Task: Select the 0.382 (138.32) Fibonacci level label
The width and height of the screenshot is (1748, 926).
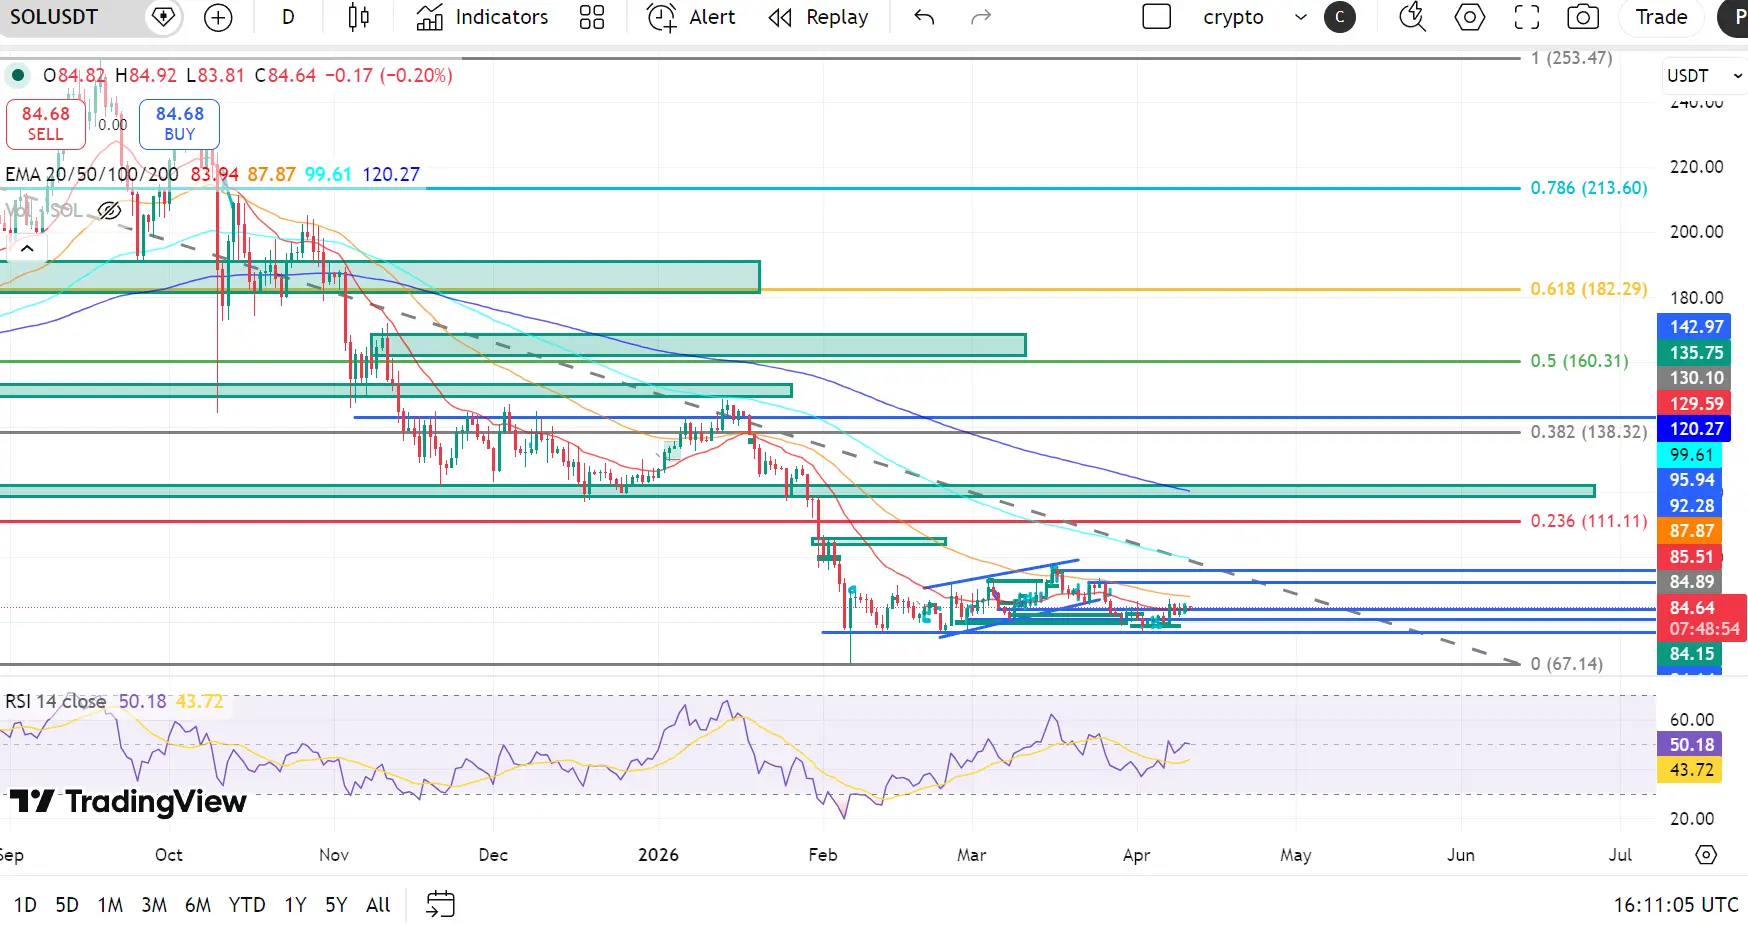Action: click(x=1588, y=432)
